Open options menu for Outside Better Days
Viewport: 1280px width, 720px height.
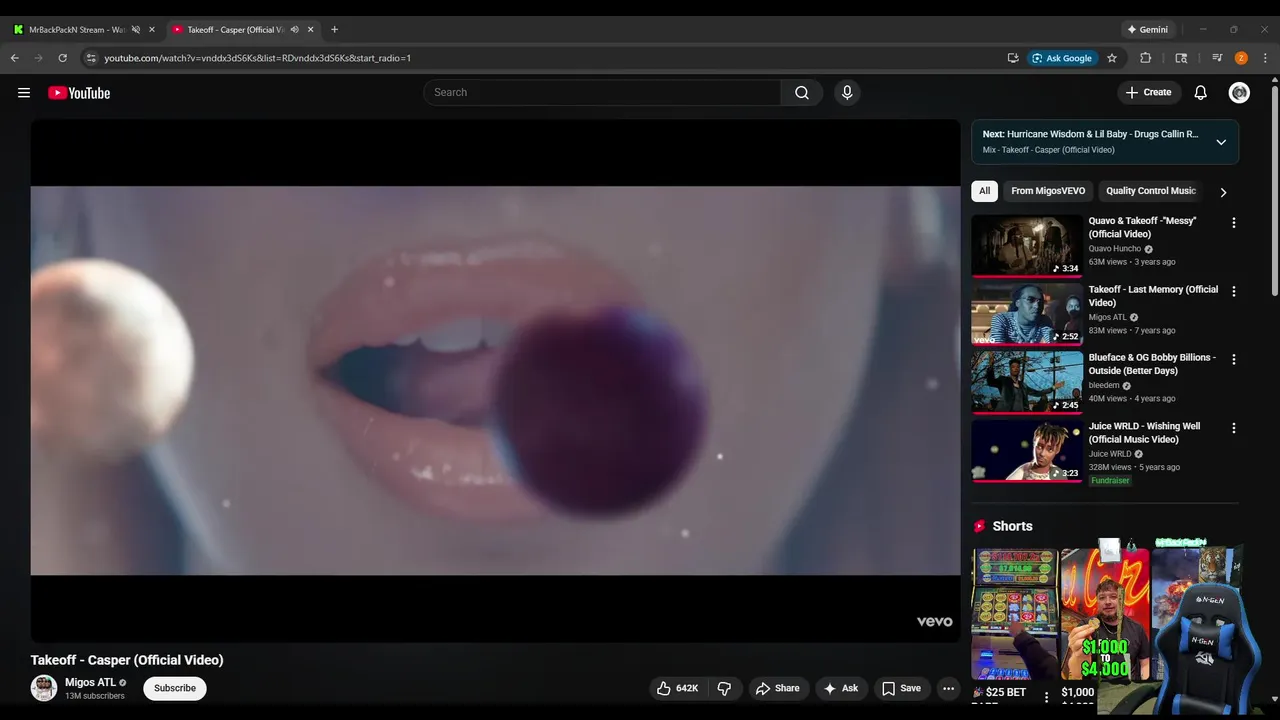click(x=1233, y=359)
